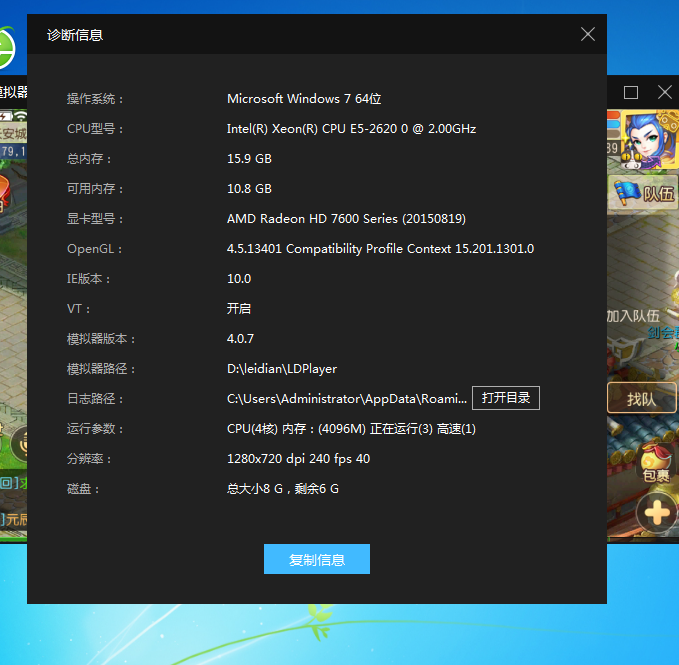
Task: Open log directory with 打开目录 button
Action: [506, 398]
